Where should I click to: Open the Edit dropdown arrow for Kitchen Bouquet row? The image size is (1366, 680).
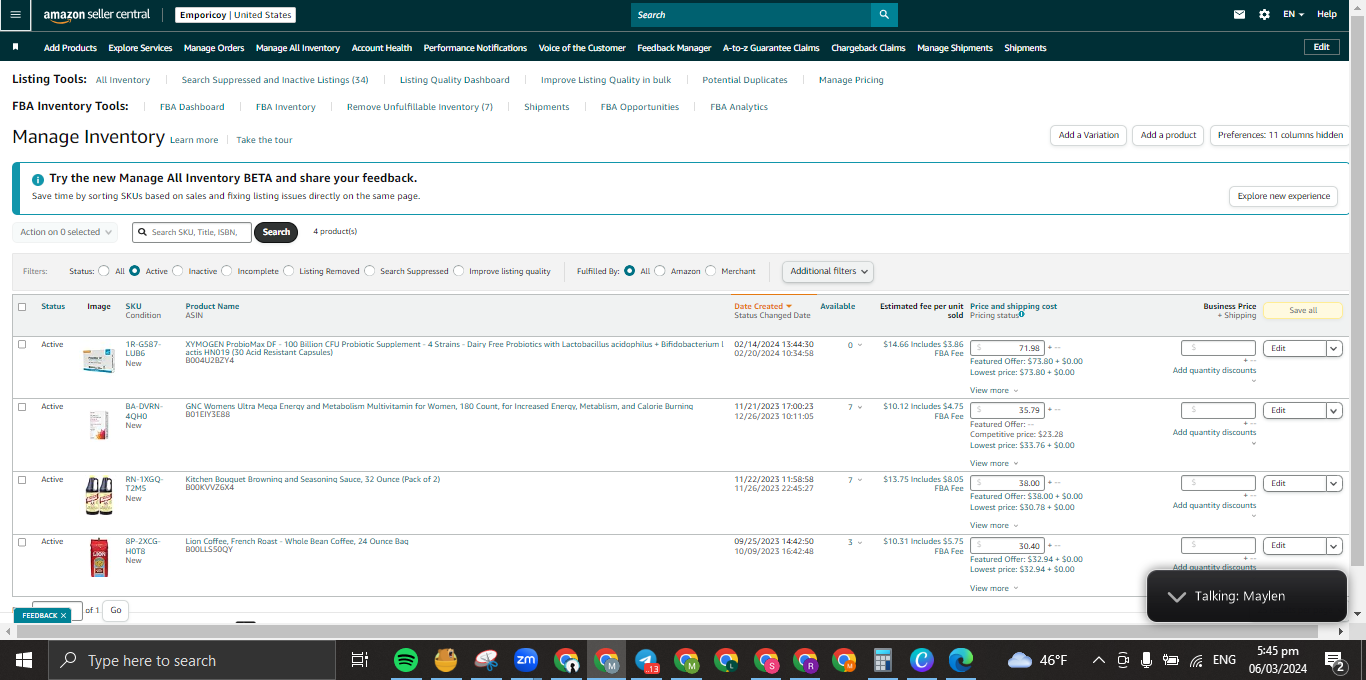(1334, 484)
